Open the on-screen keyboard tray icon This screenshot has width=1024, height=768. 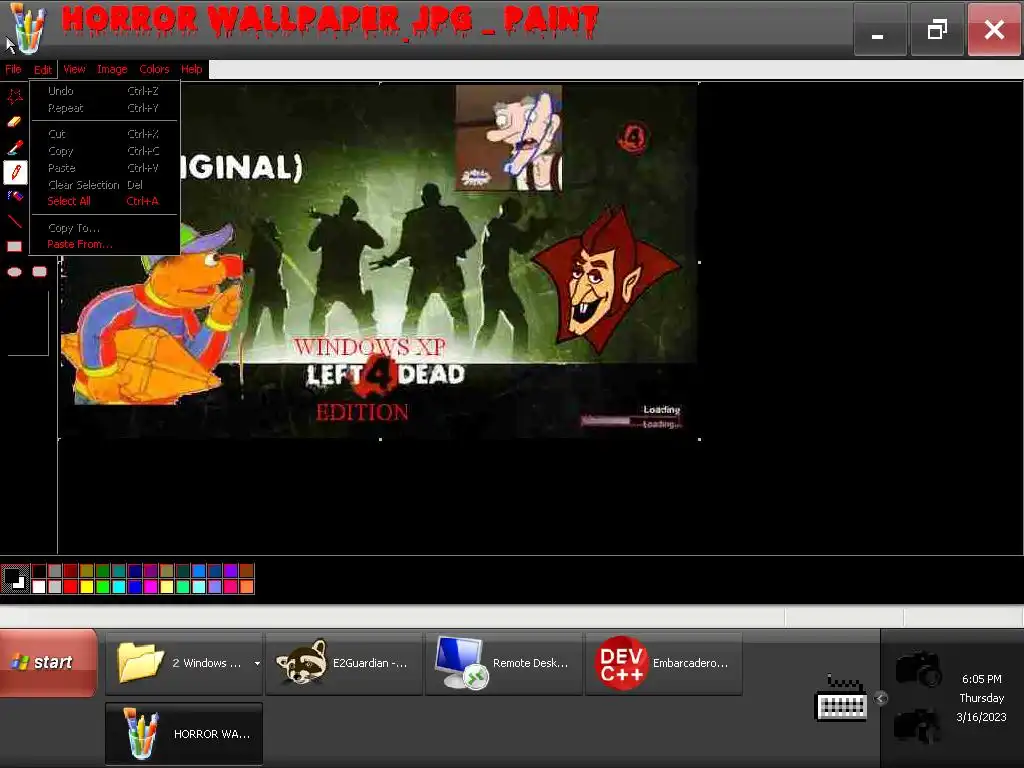(842, 698)
